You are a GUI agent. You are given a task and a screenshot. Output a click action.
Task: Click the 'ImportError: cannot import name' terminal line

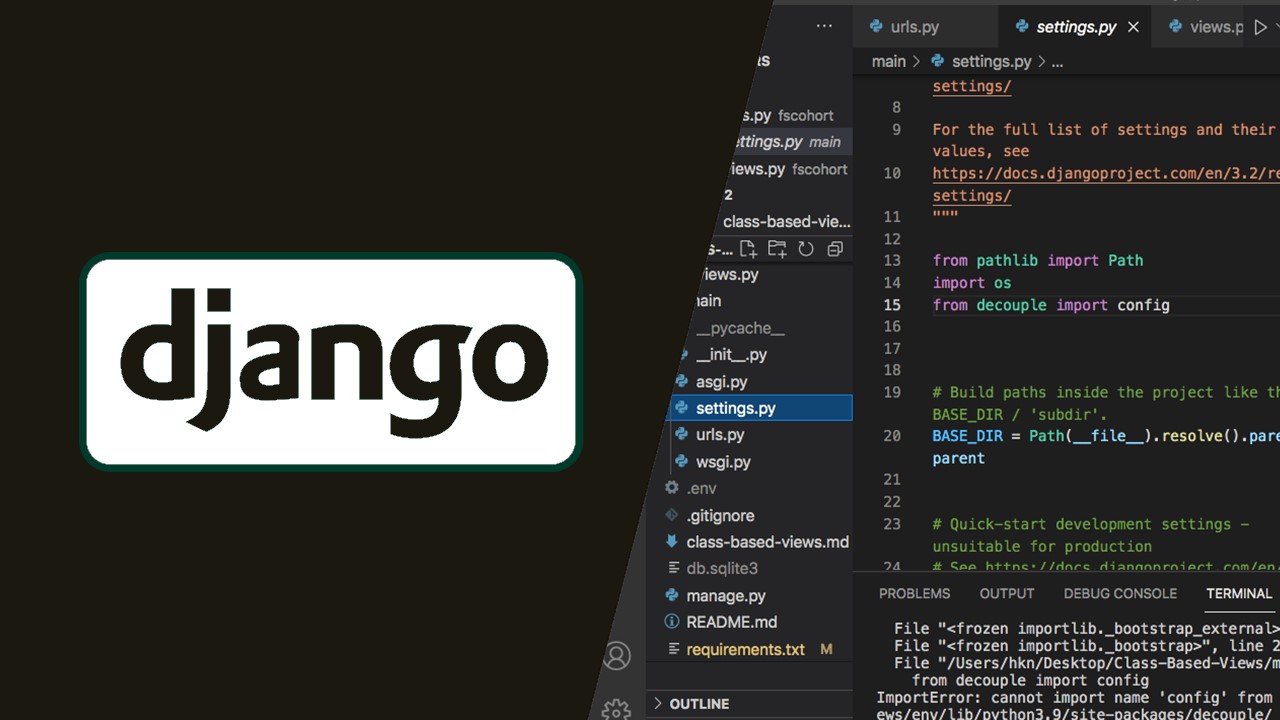tap(1074, 698)
